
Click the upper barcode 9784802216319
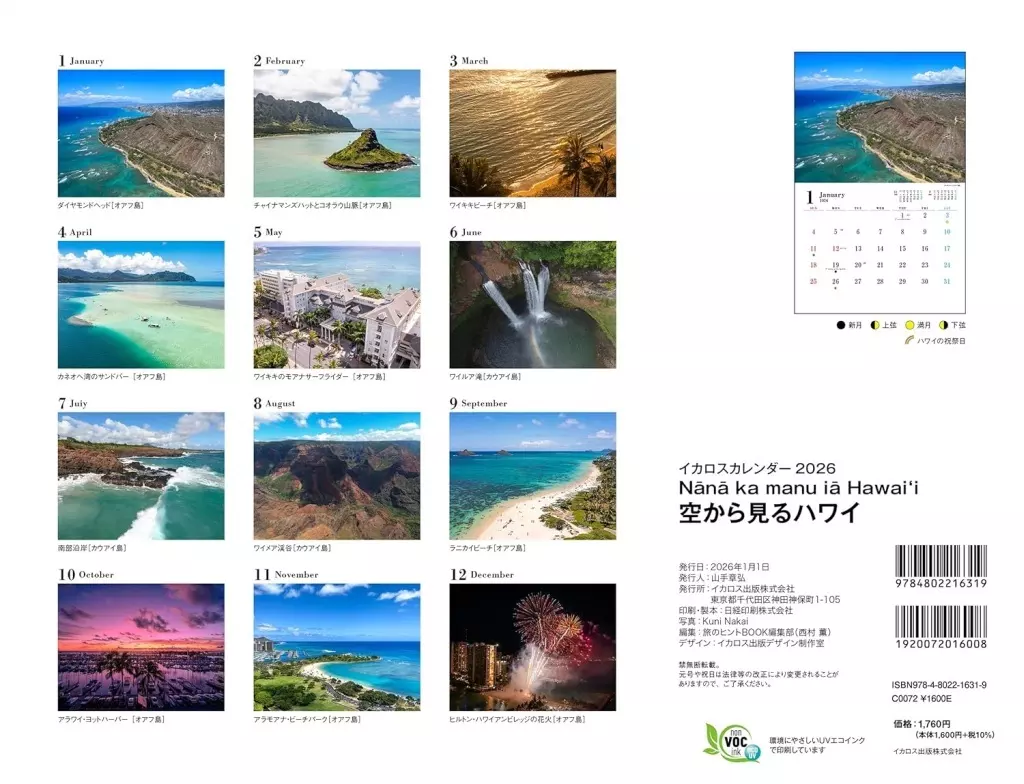(939, 565)
